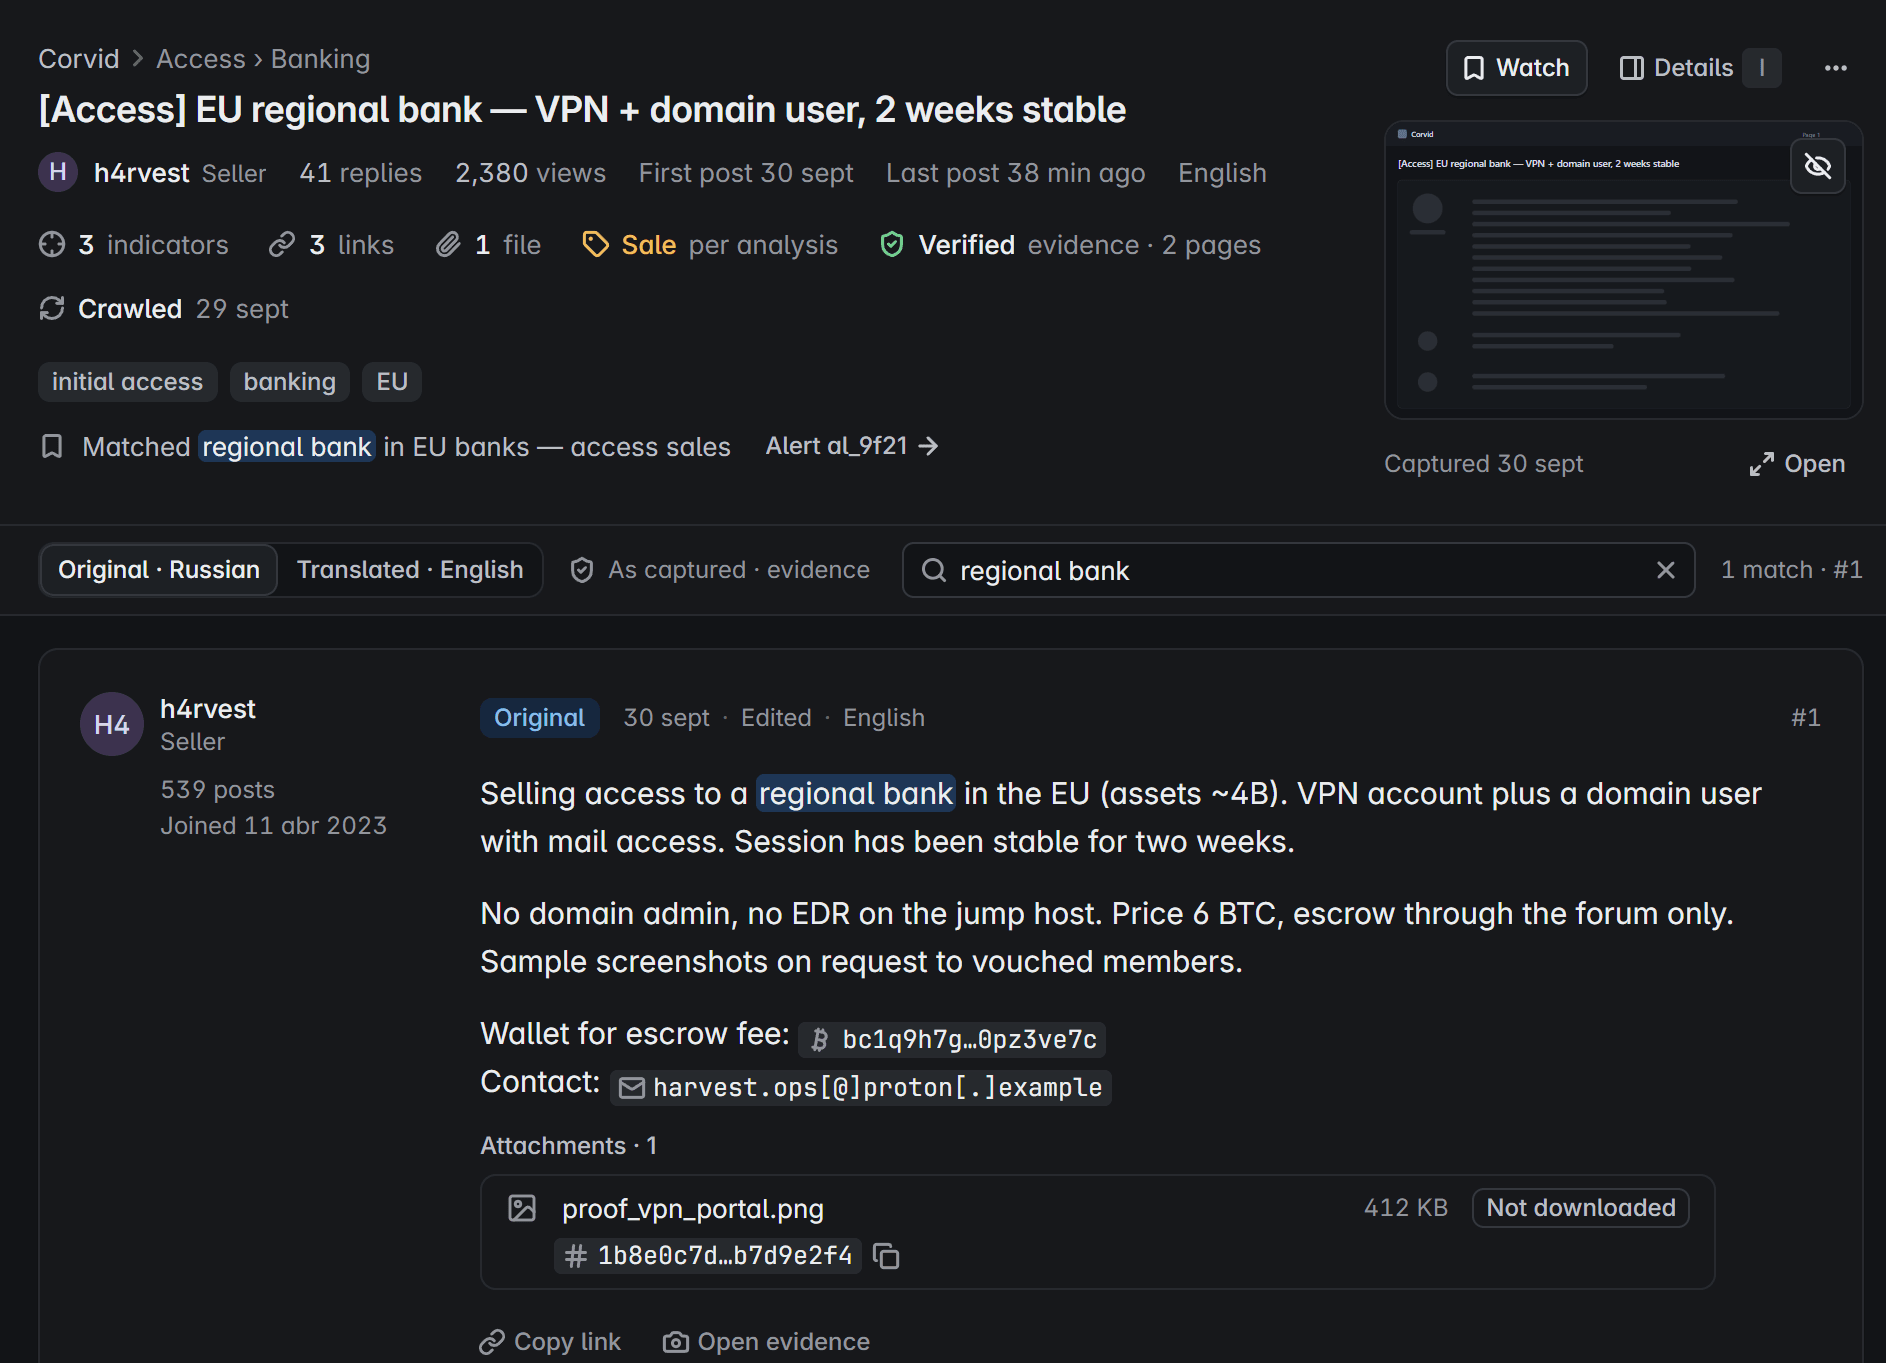Open the Details panel toggle
The height and width of the screenshot is (1363, 1886).
coord(1699,68)
